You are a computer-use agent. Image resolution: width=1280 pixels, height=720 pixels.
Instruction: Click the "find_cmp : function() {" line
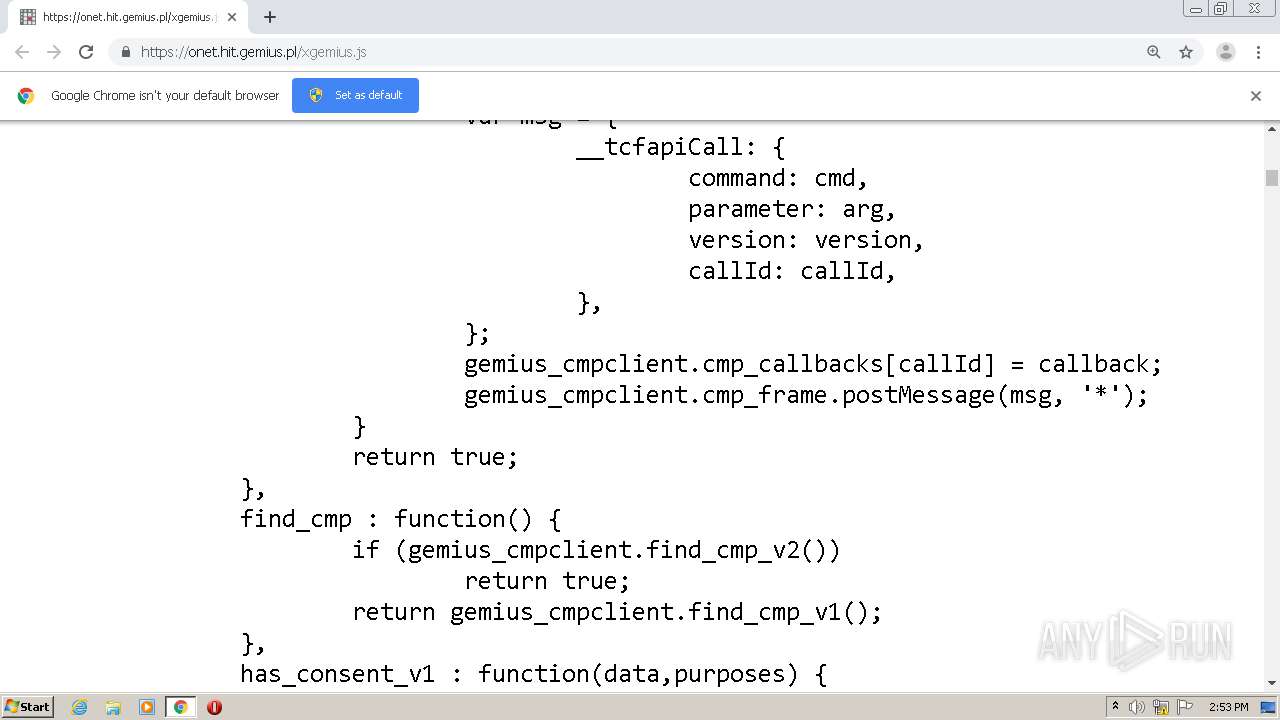click(x=400, y=519)
